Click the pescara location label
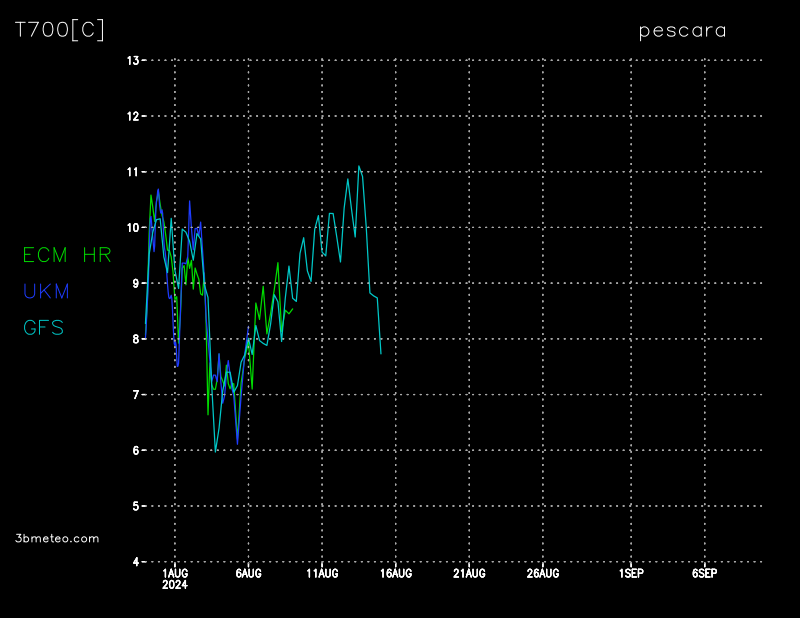800x618 pixels. point(683,31)
